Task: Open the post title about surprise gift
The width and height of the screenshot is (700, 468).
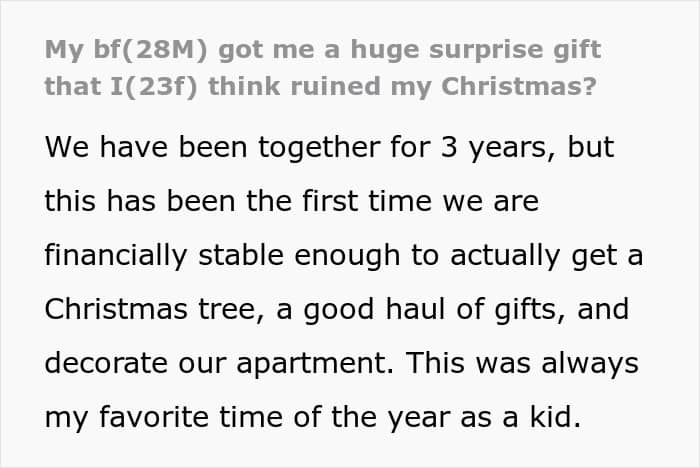Action: coord(322,68)
